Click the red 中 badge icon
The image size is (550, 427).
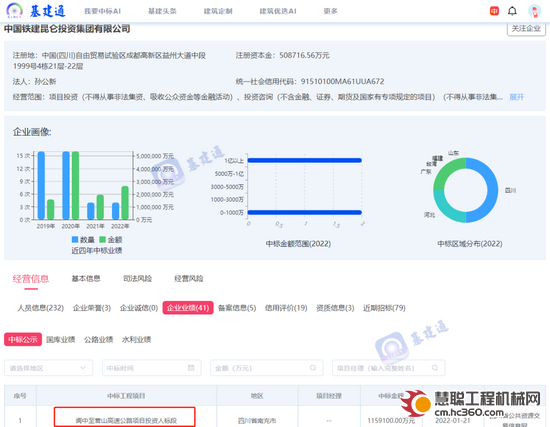pos(494,11)
